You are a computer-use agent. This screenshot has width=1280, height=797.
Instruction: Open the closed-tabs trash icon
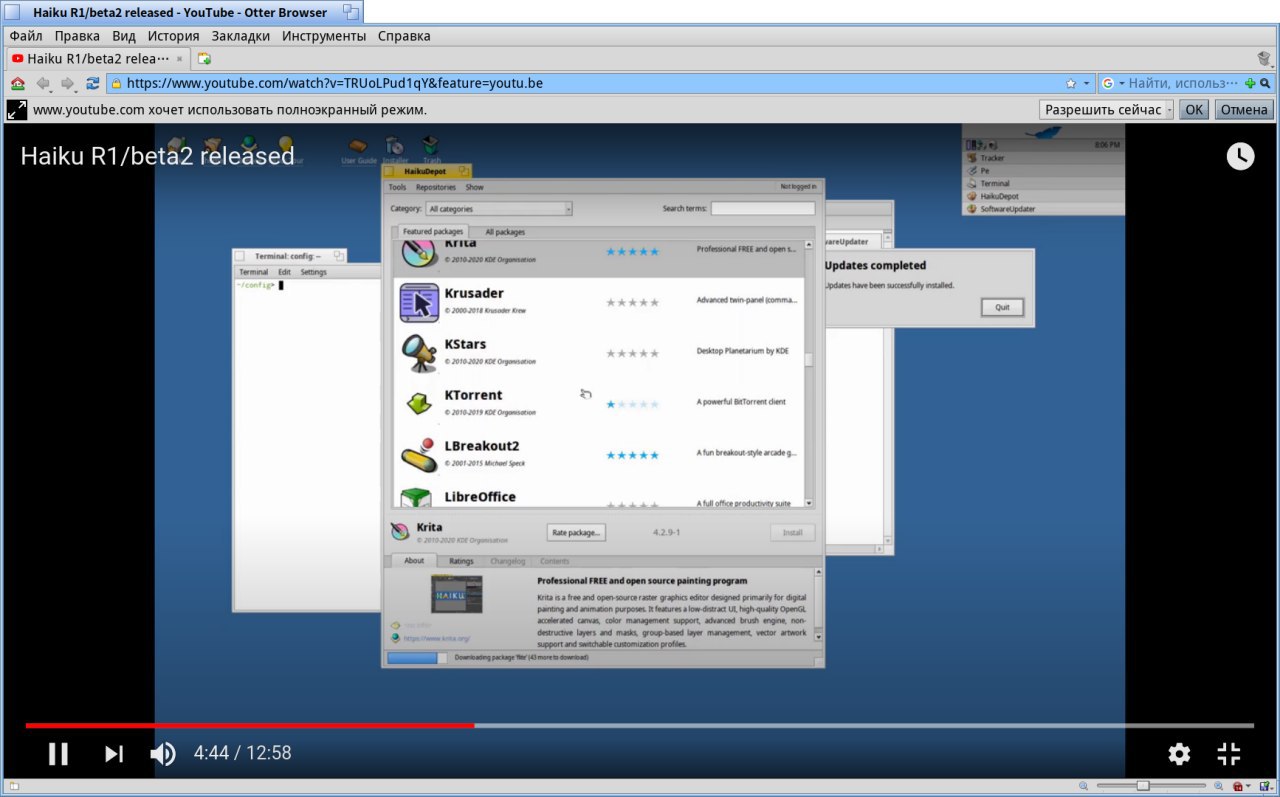point(1264,58)
